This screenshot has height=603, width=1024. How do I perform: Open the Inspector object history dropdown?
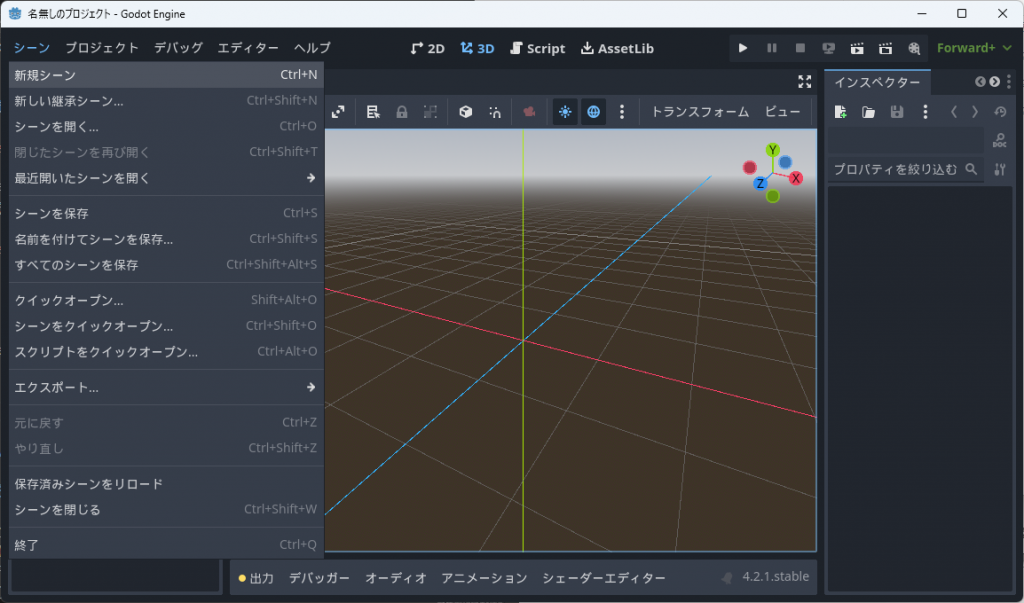coord(1000,112)
